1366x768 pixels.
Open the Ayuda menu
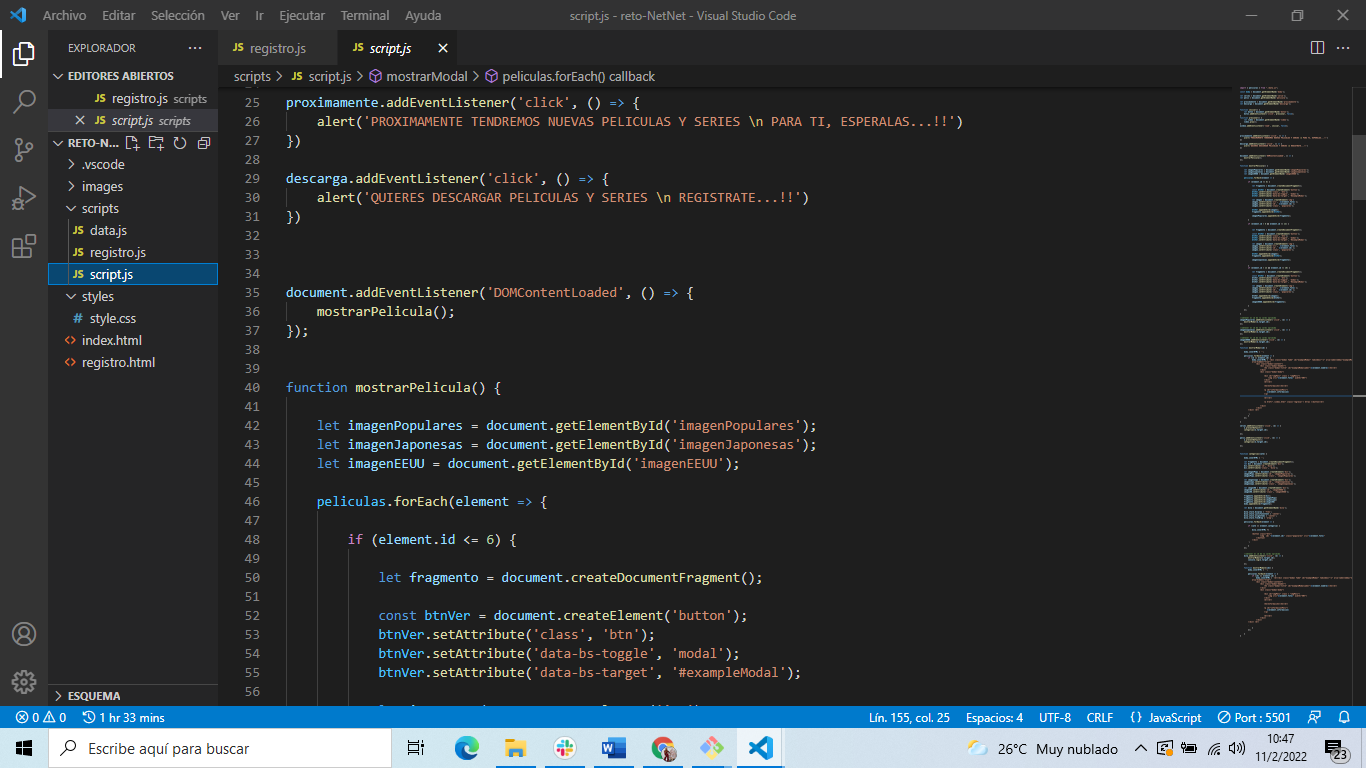point(423,16)
